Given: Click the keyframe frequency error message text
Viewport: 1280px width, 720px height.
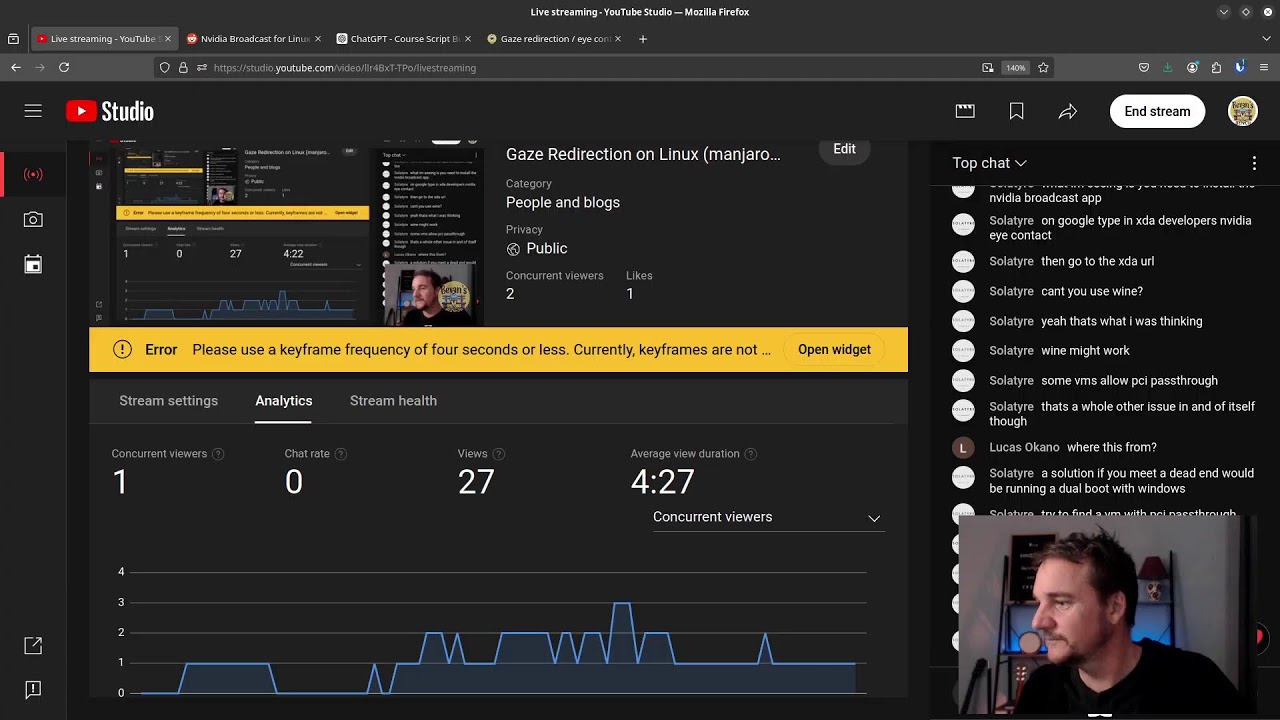Looking at the screenshot, I should [x=482, y=349].
